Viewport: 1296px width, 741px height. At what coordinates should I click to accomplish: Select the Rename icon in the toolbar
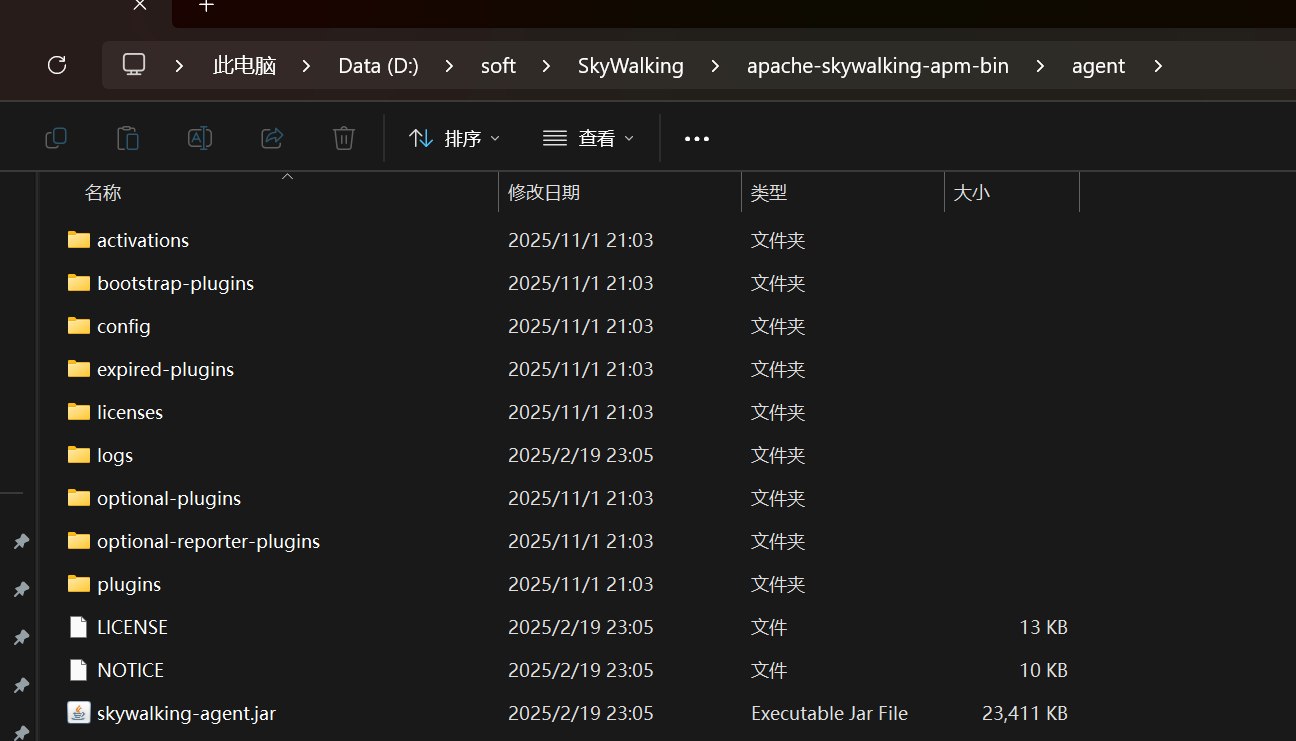tap(199, 138)
